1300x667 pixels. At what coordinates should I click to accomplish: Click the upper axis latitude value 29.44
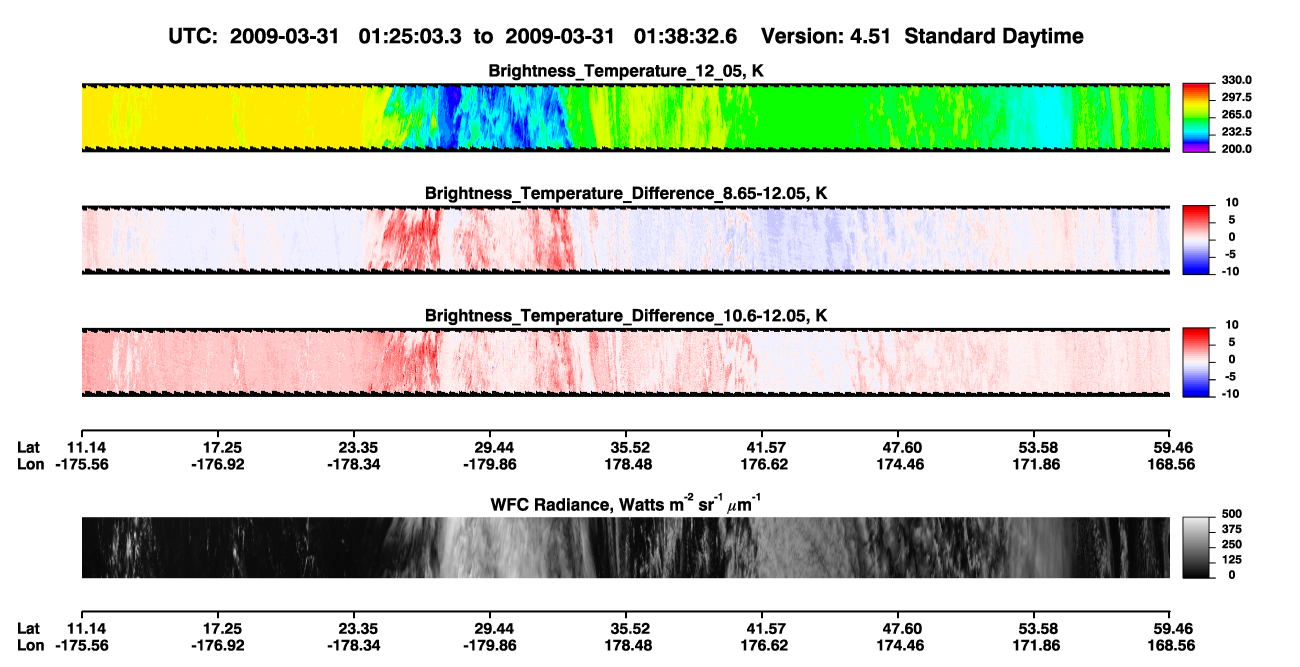point(490,448)
